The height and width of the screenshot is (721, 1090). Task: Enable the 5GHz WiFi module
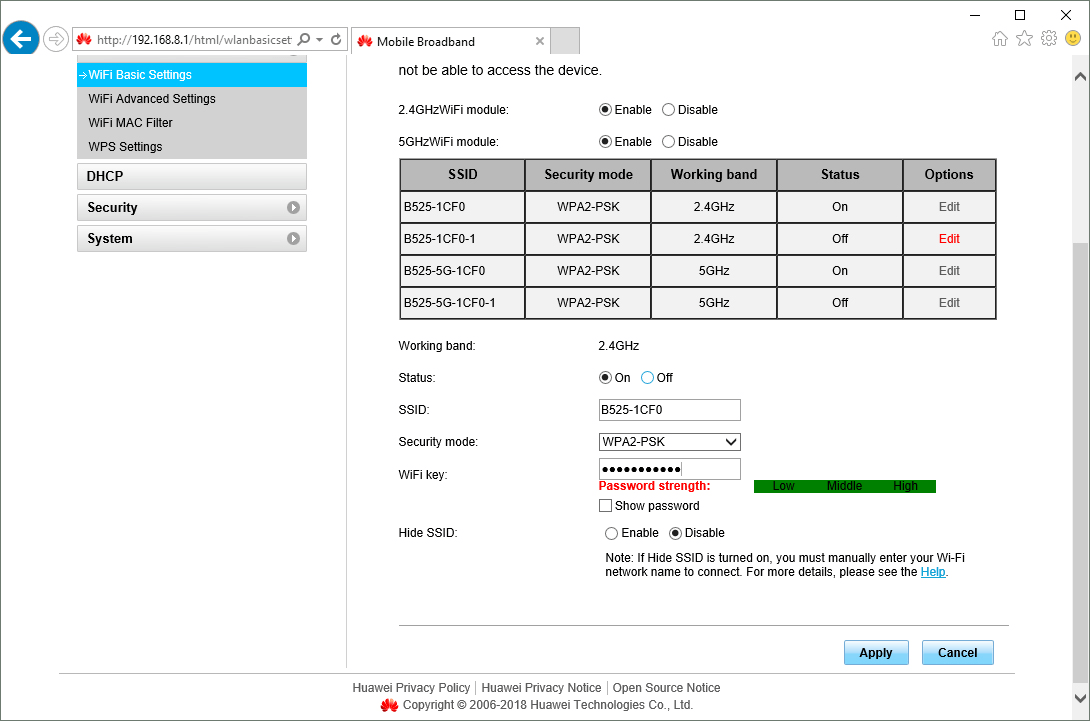tap(605, 142)
